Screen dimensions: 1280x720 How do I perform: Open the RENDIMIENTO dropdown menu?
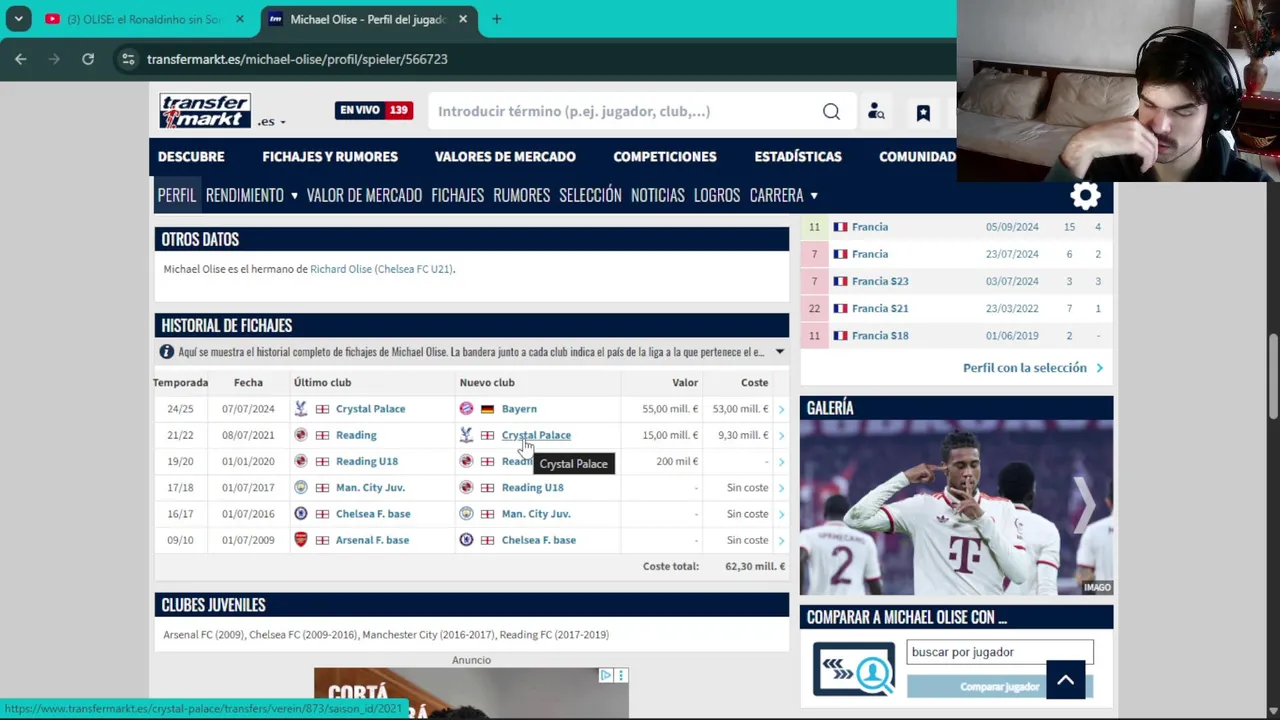point(252,195)
